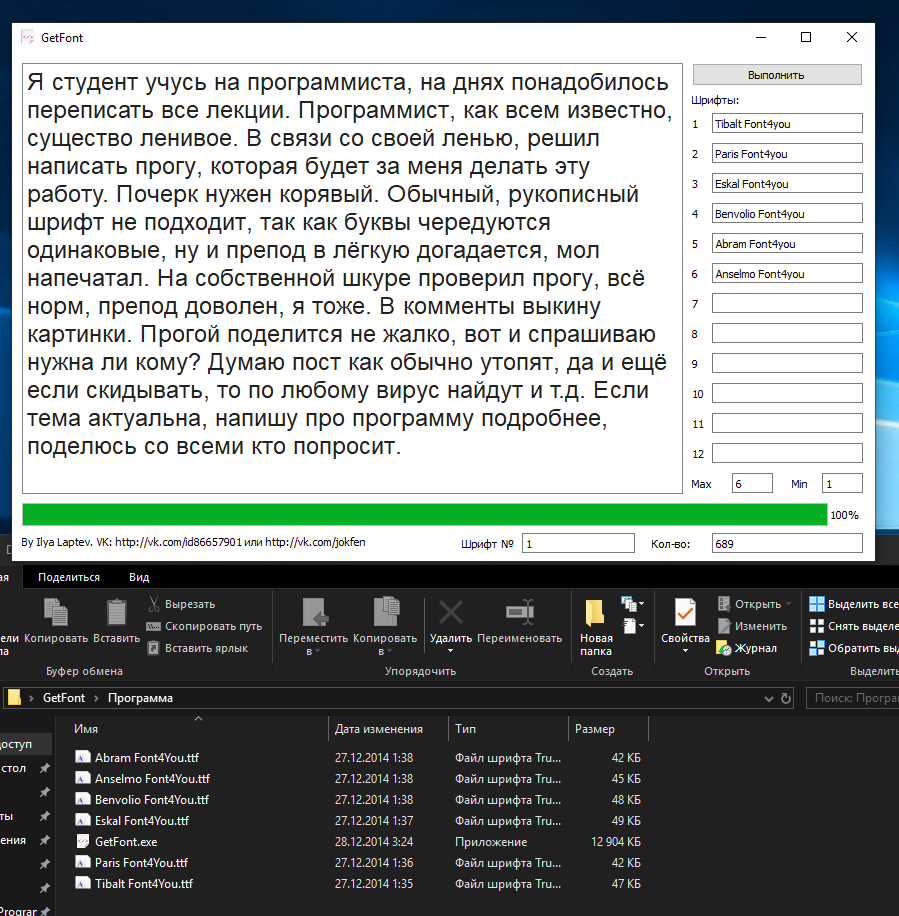Open Свойства properties checkmark icon
899x916 pixels.
(685, 613)
